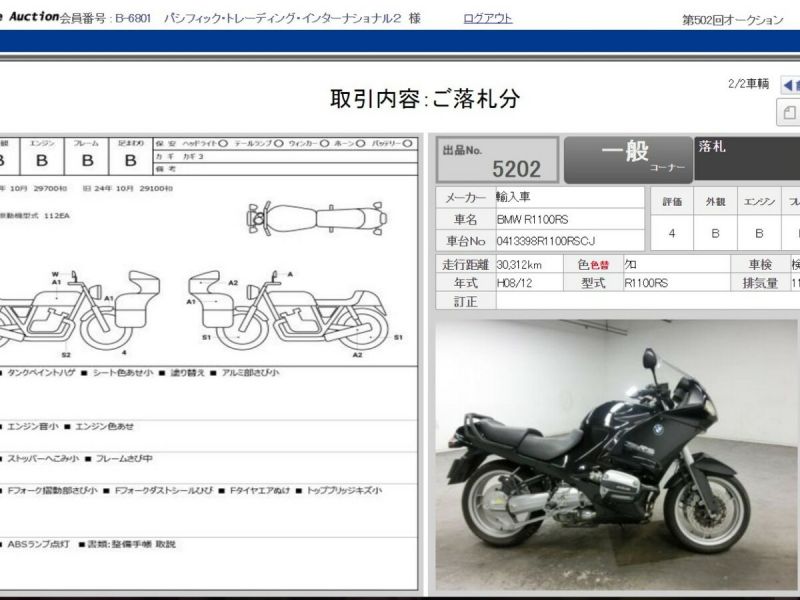
Task: Click the 外観 grade B cell
Action: coord(715,233)
